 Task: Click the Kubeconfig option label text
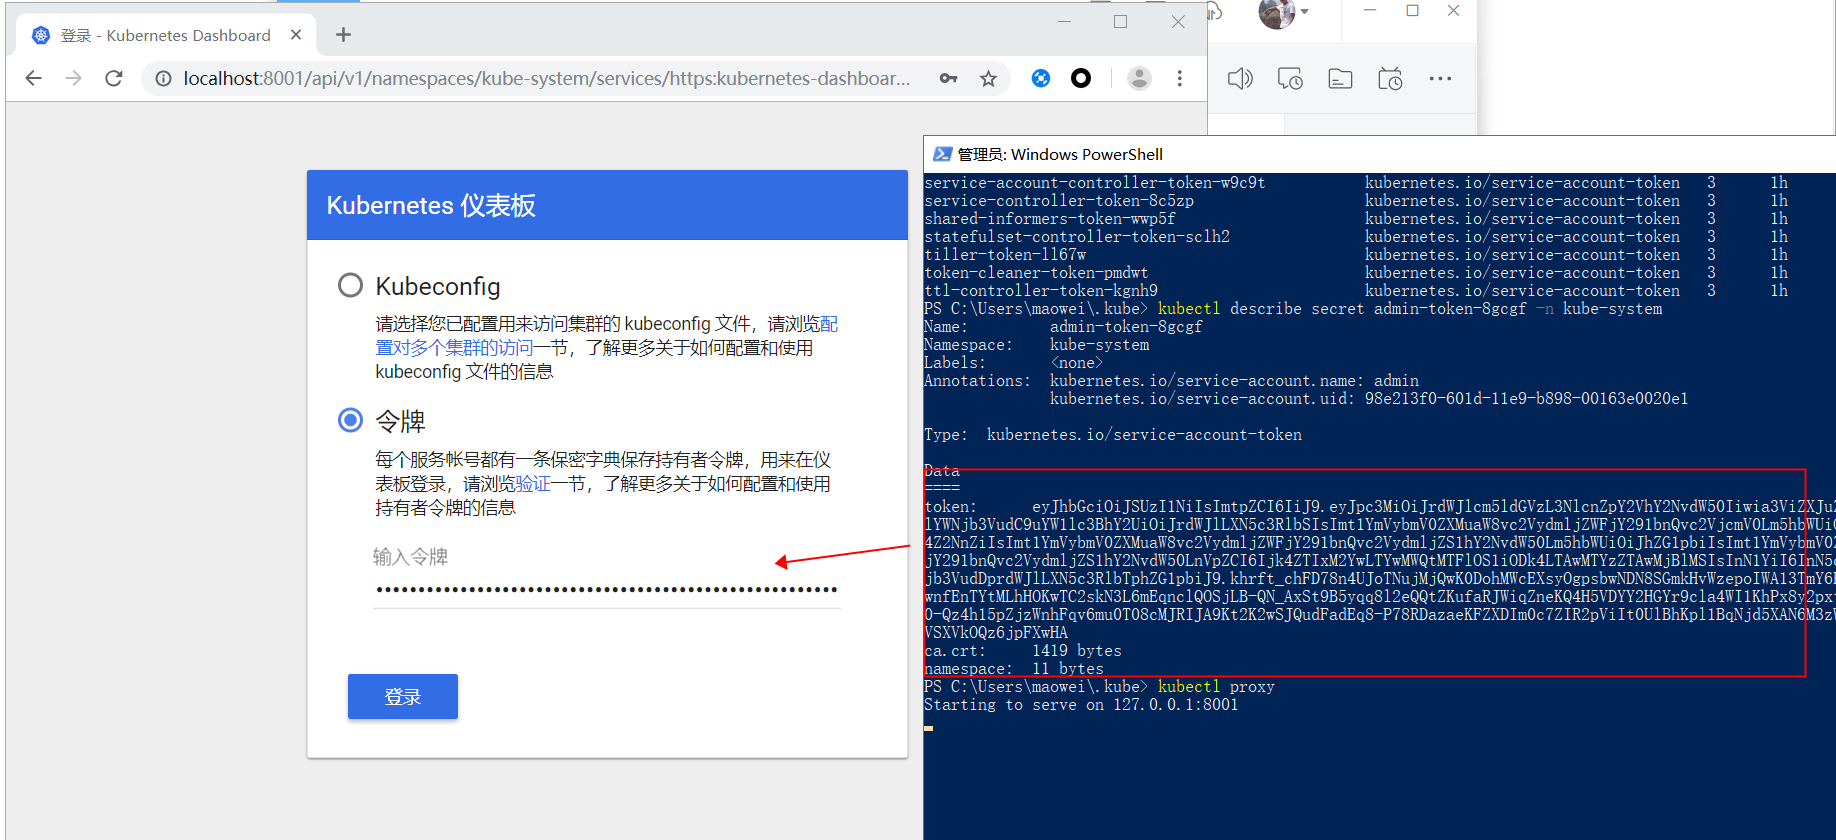pos(438,286)
